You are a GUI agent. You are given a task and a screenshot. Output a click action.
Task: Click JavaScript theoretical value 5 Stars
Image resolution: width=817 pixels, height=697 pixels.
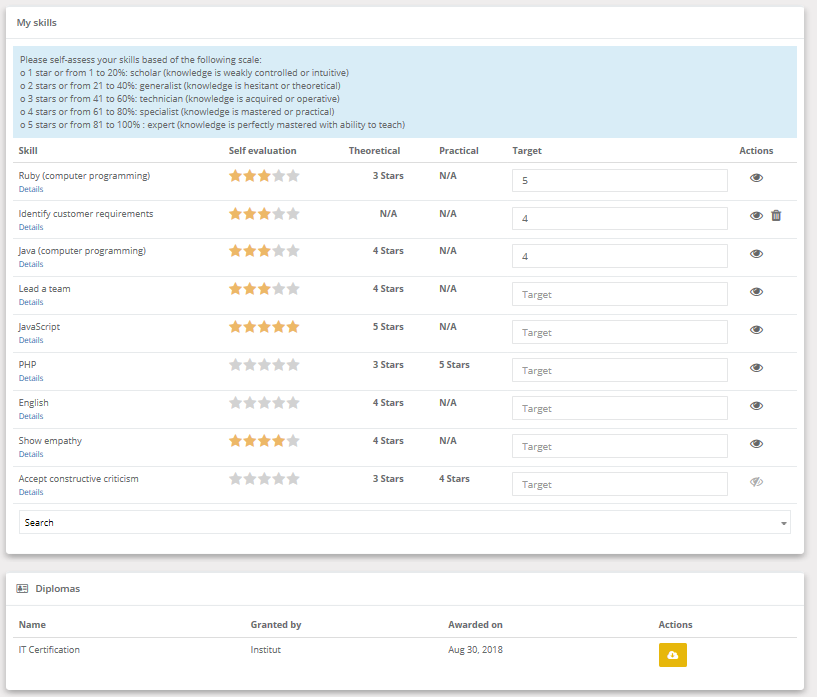(388, 327)
